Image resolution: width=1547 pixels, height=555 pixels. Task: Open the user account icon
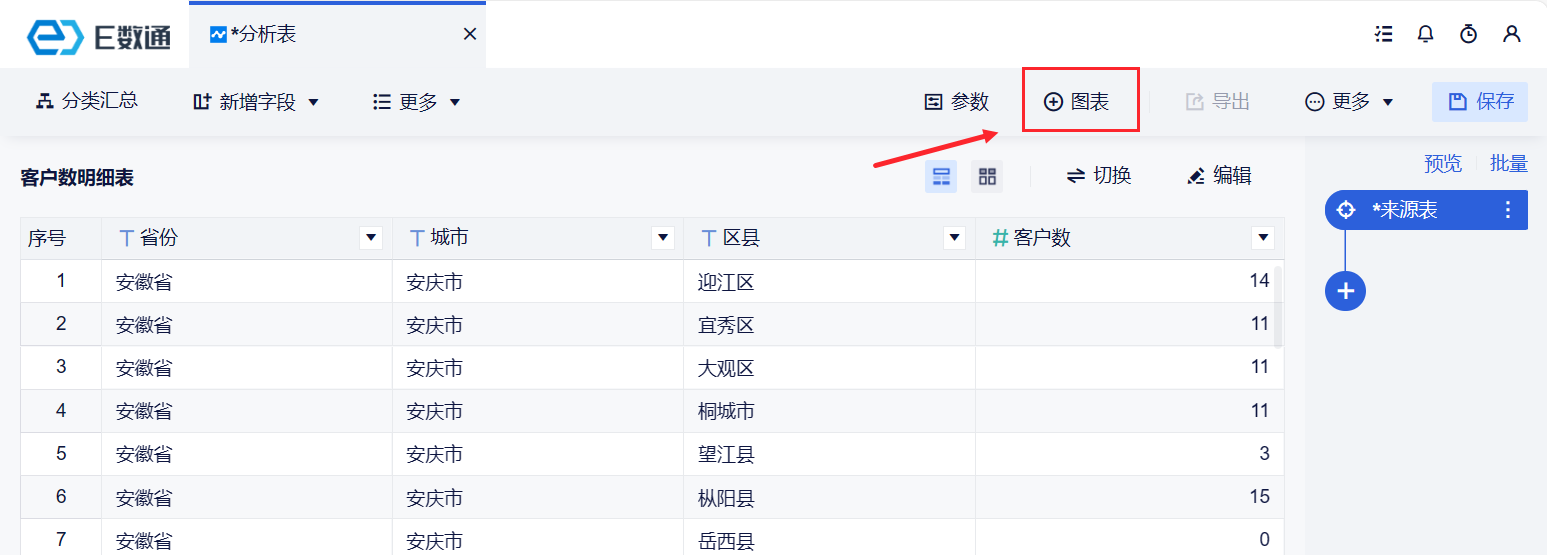1512,34
